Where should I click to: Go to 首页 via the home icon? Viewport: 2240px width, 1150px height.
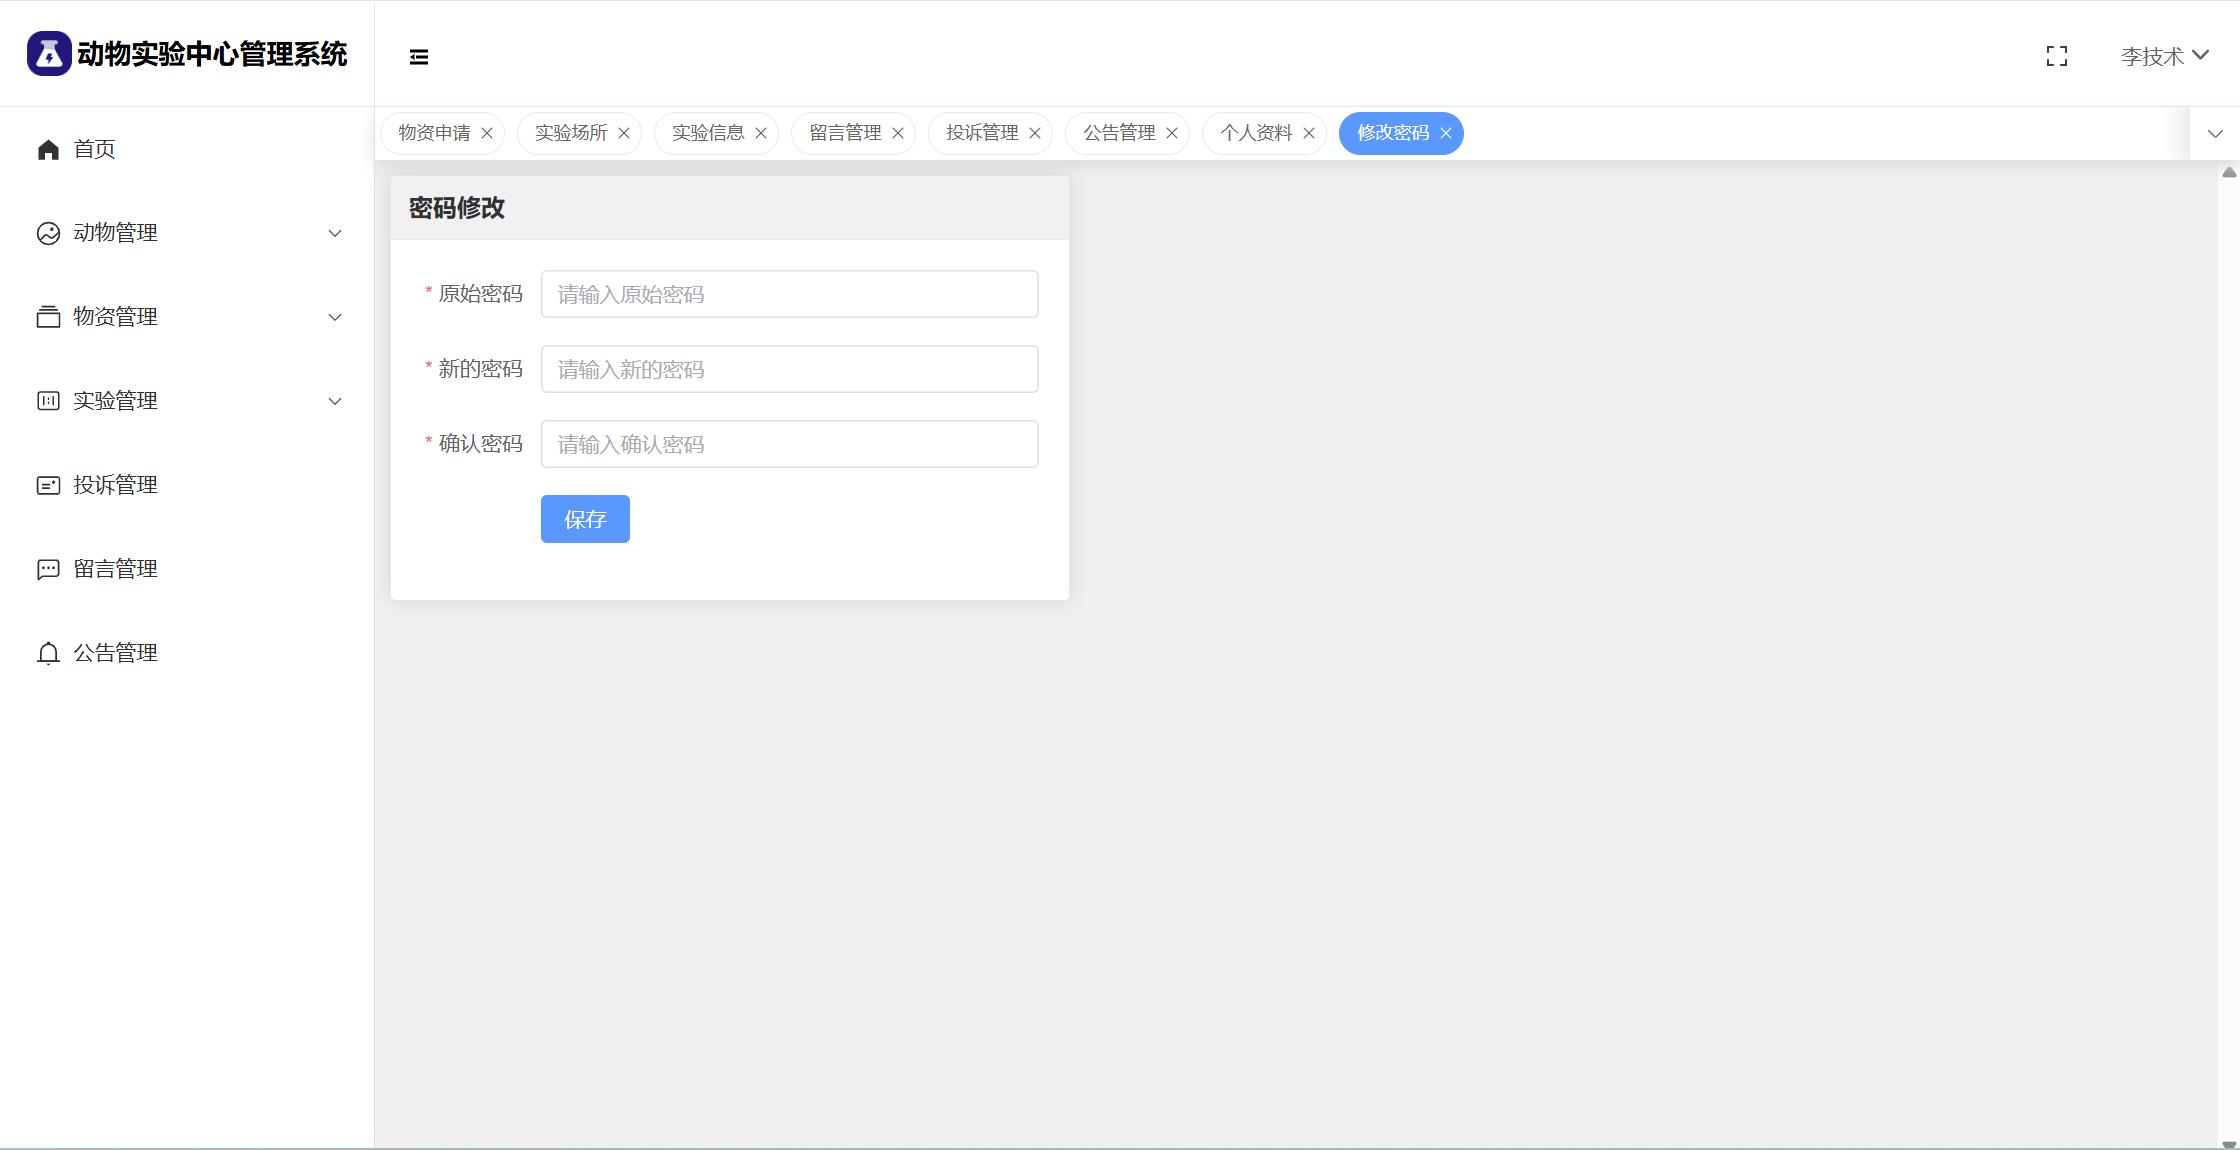coord(48,150)
